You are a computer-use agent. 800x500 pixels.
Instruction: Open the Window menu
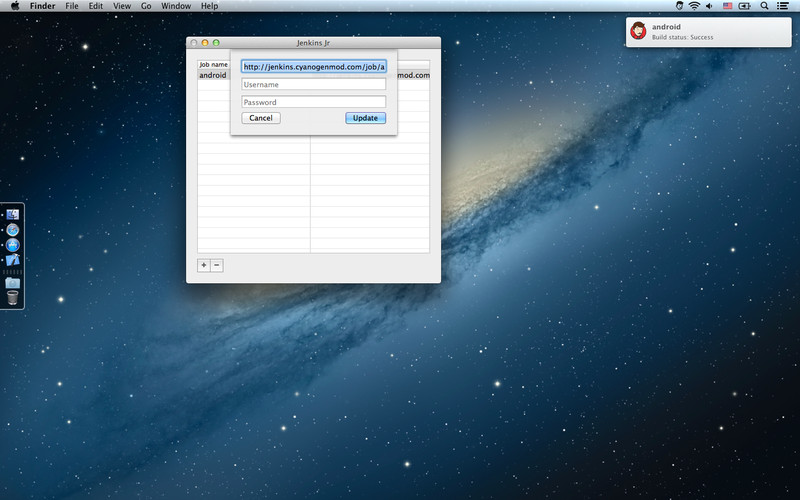click(176, 6)
